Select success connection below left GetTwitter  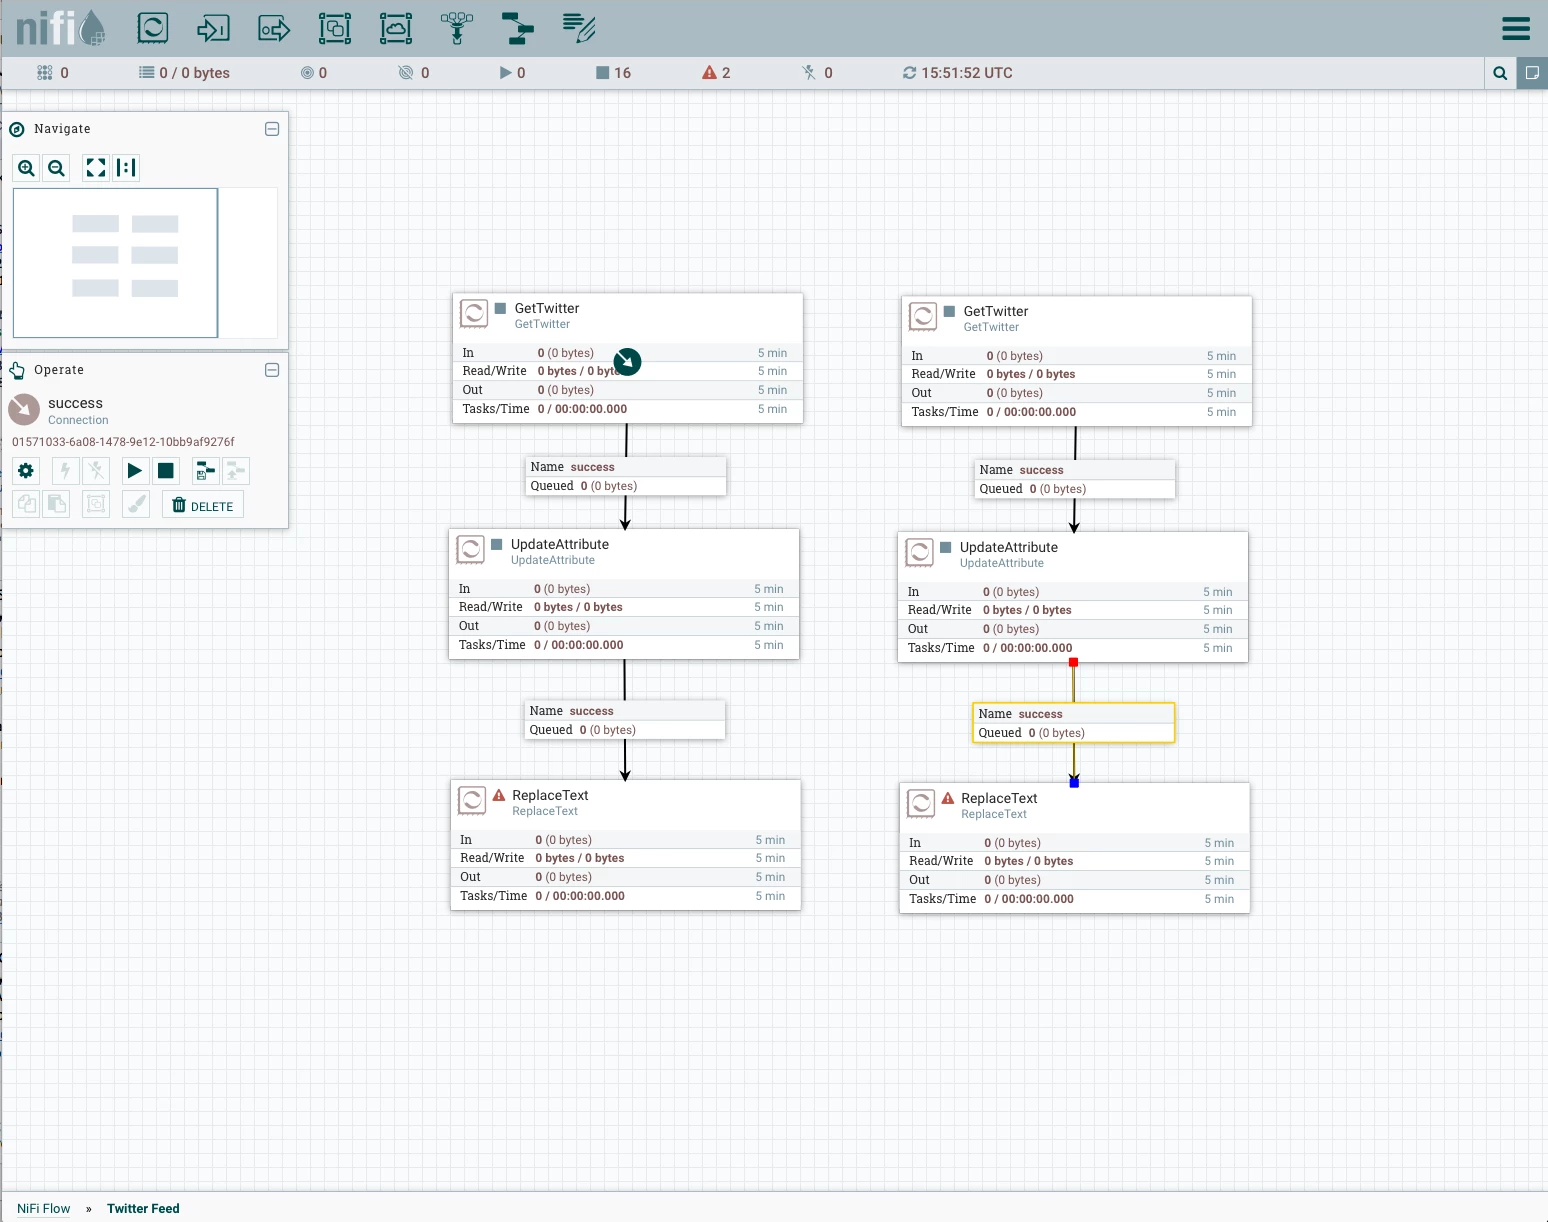pyautogui.click(x=626, y=476)
